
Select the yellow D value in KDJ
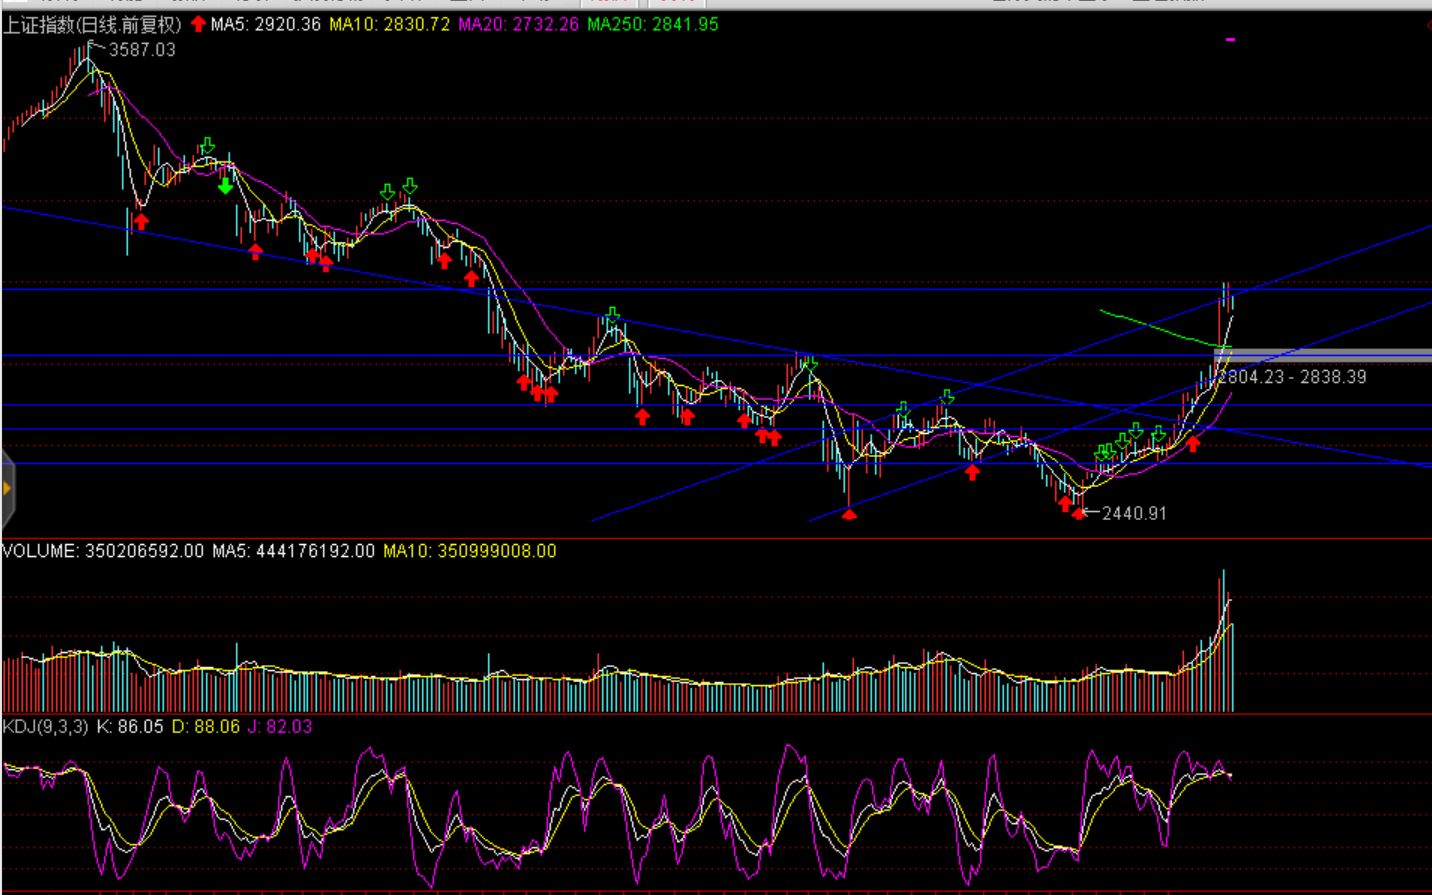(206, 727)
